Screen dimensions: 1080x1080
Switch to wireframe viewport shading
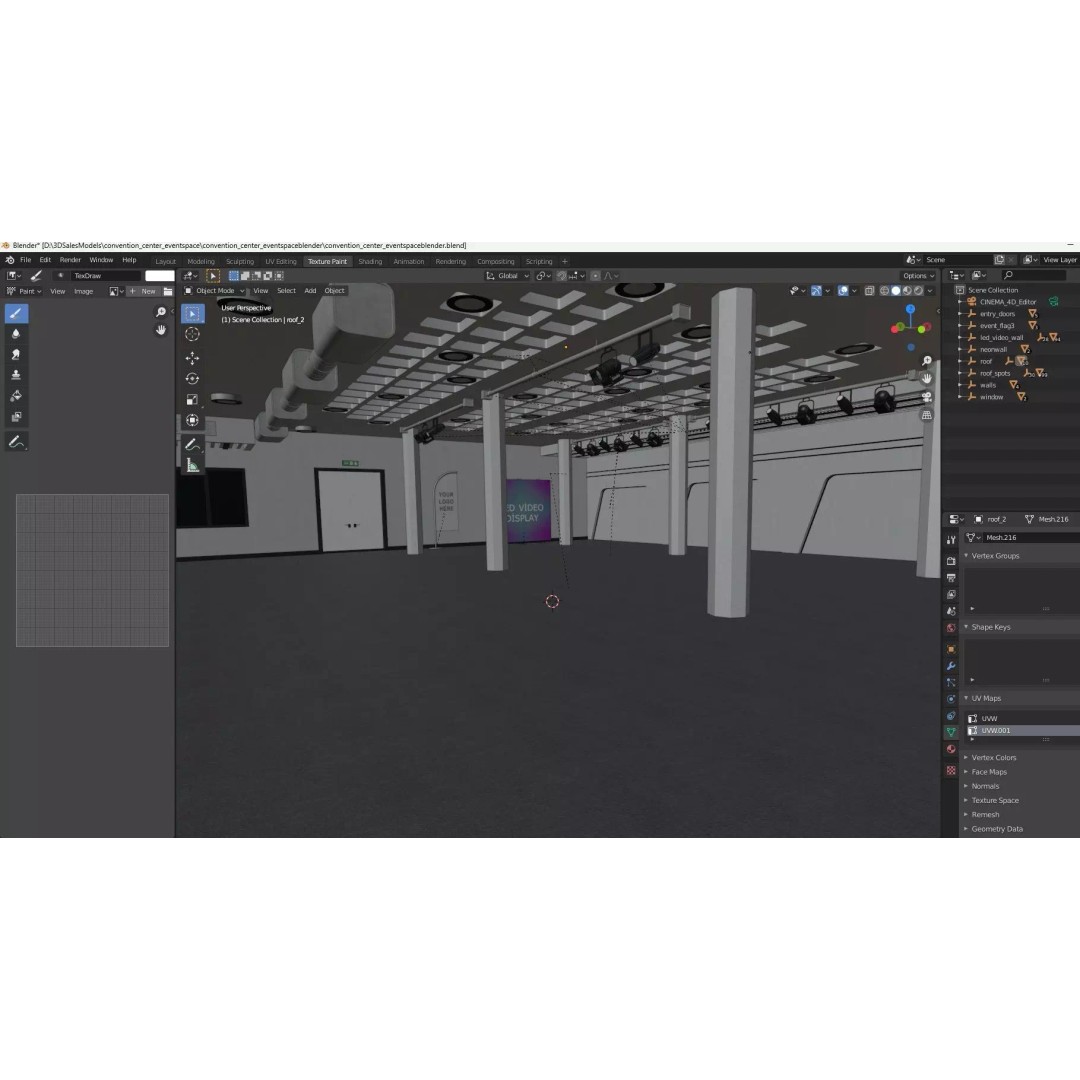pyautogui.click(x=885, y=291)
